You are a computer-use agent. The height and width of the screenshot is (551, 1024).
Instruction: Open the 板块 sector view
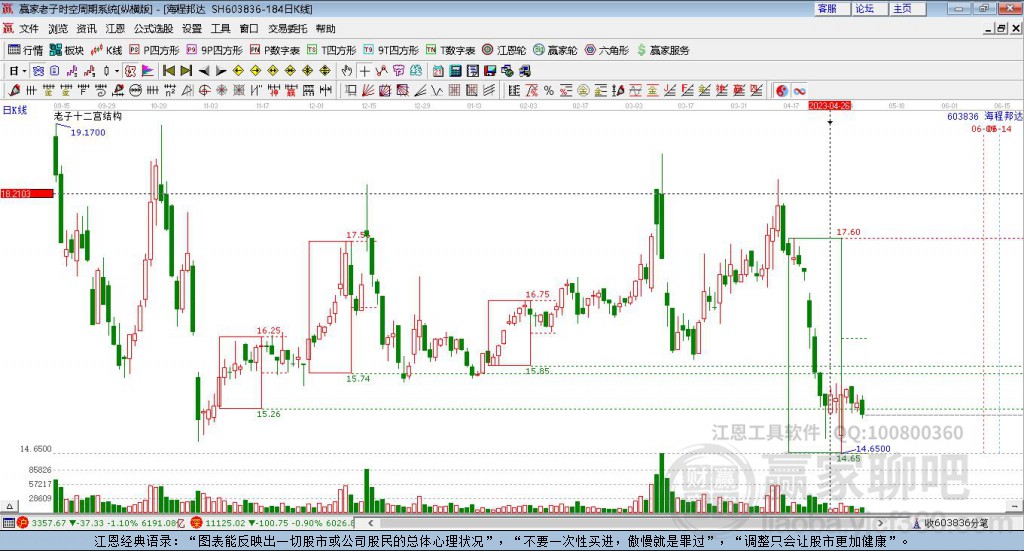67,50
